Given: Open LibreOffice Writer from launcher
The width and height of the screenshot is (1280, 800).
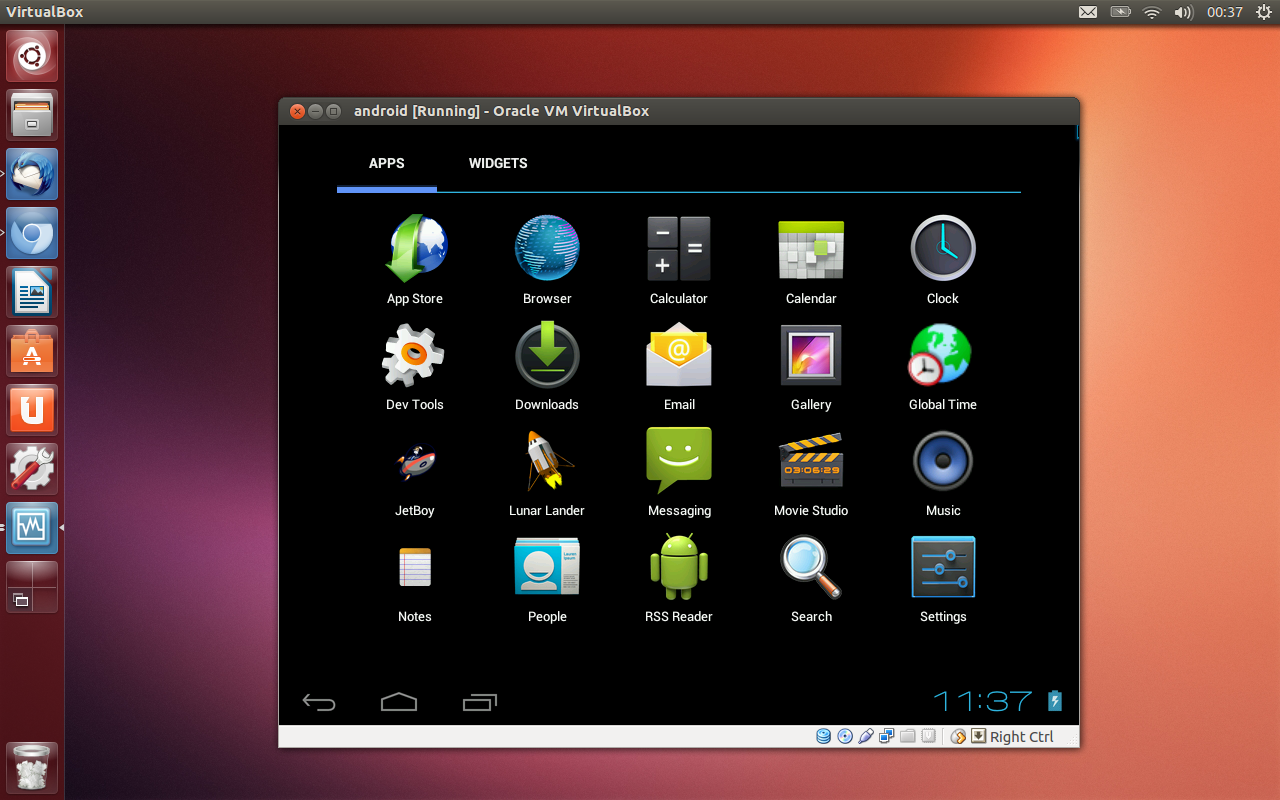Looking at the screenshot, I should click(x=32, y=292).
